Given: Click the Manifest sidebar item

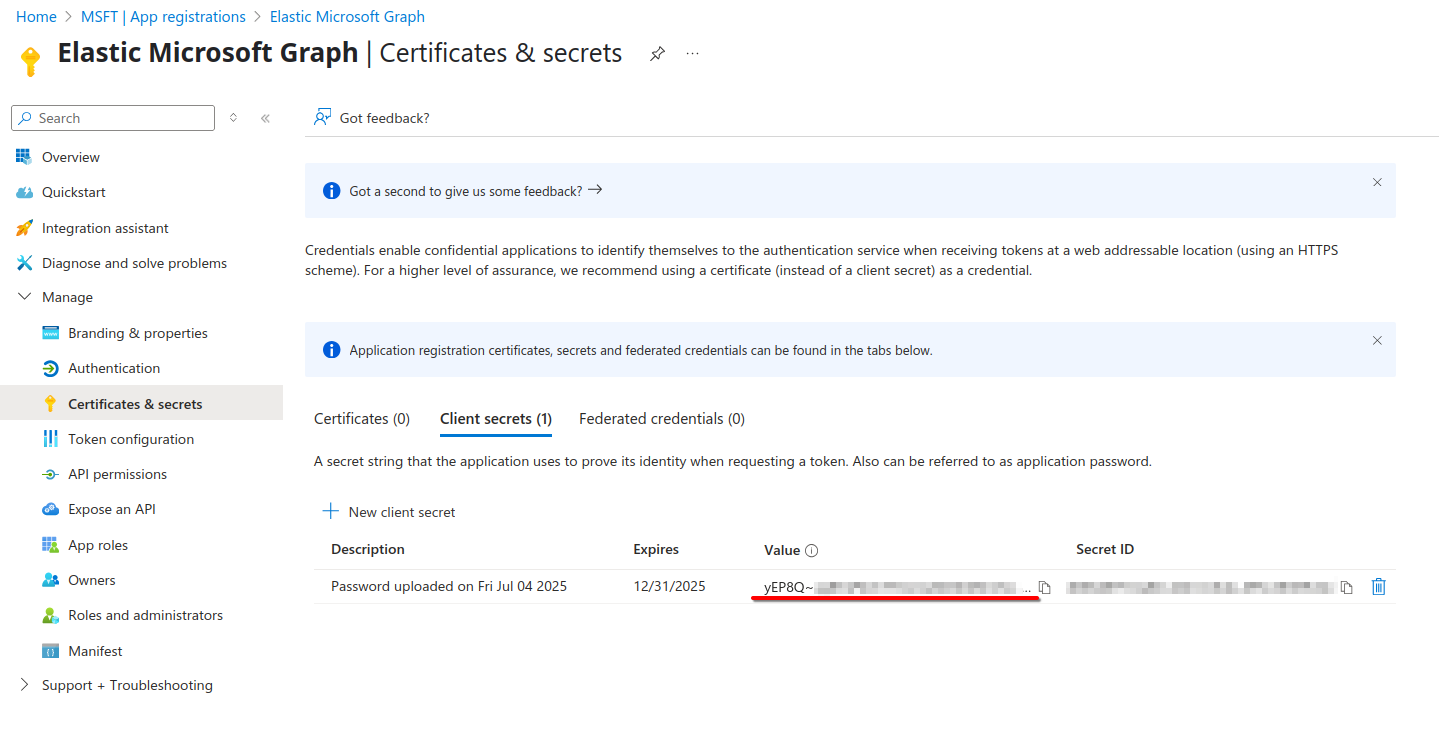Looking at the screenshot, I should [94, 650].
